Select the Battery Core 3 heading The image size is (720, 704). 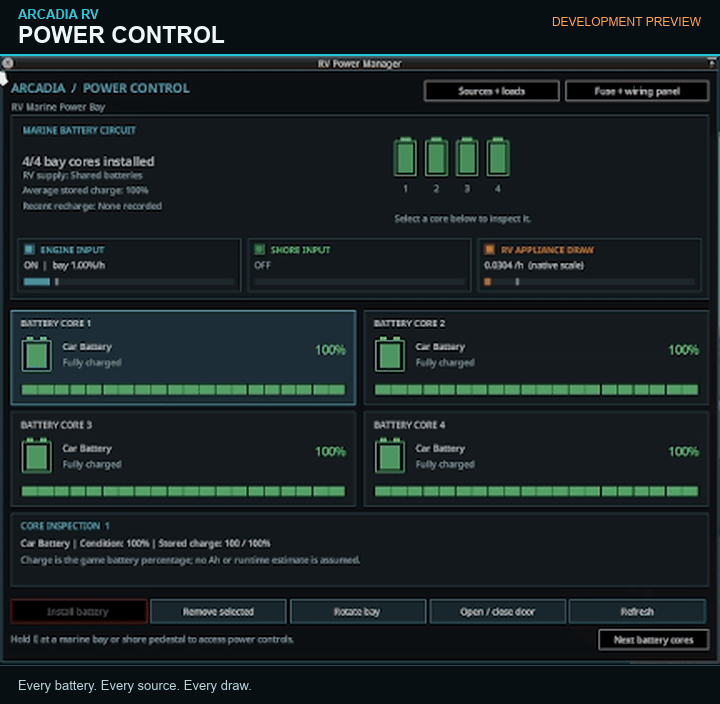[x=56, y=425]
